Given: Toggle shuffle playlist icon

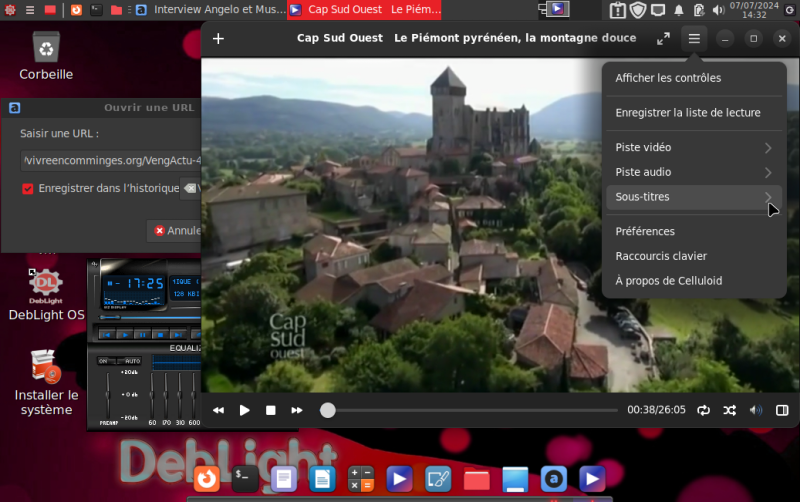Looking at the screenshot, I should click(730, 410).
